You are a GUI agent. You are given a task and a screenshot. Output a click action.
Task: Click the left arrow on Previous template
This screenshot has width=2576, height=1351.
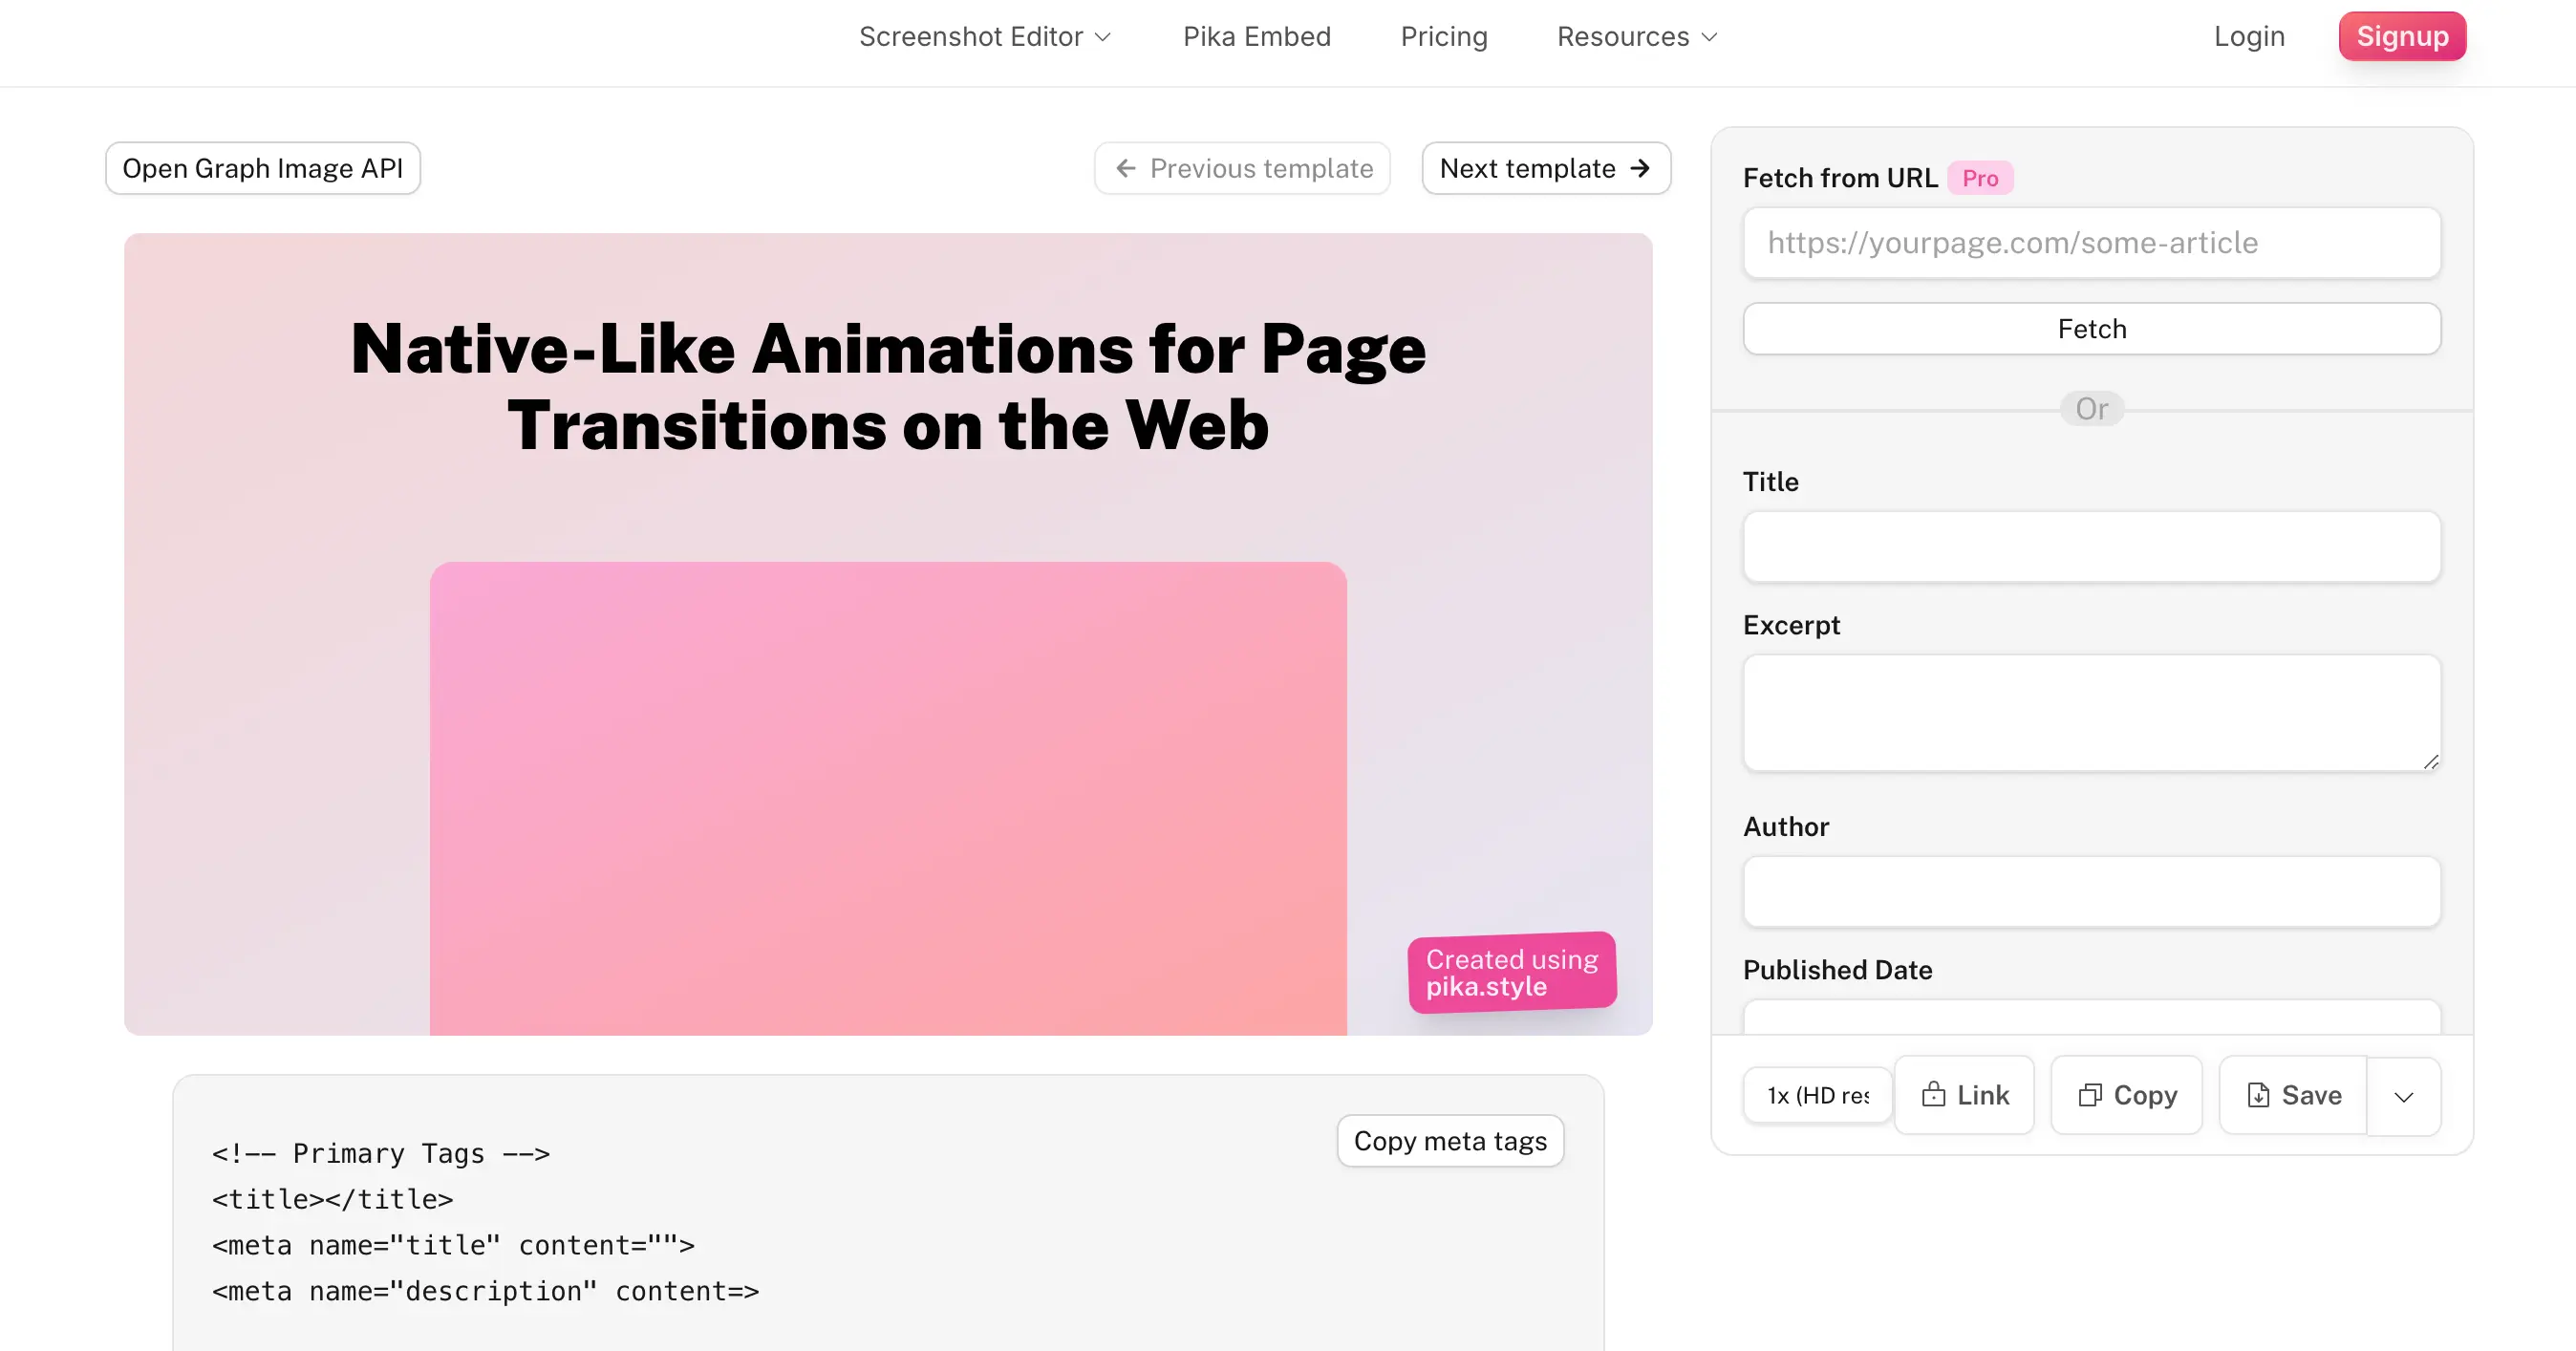point(1125,168)
